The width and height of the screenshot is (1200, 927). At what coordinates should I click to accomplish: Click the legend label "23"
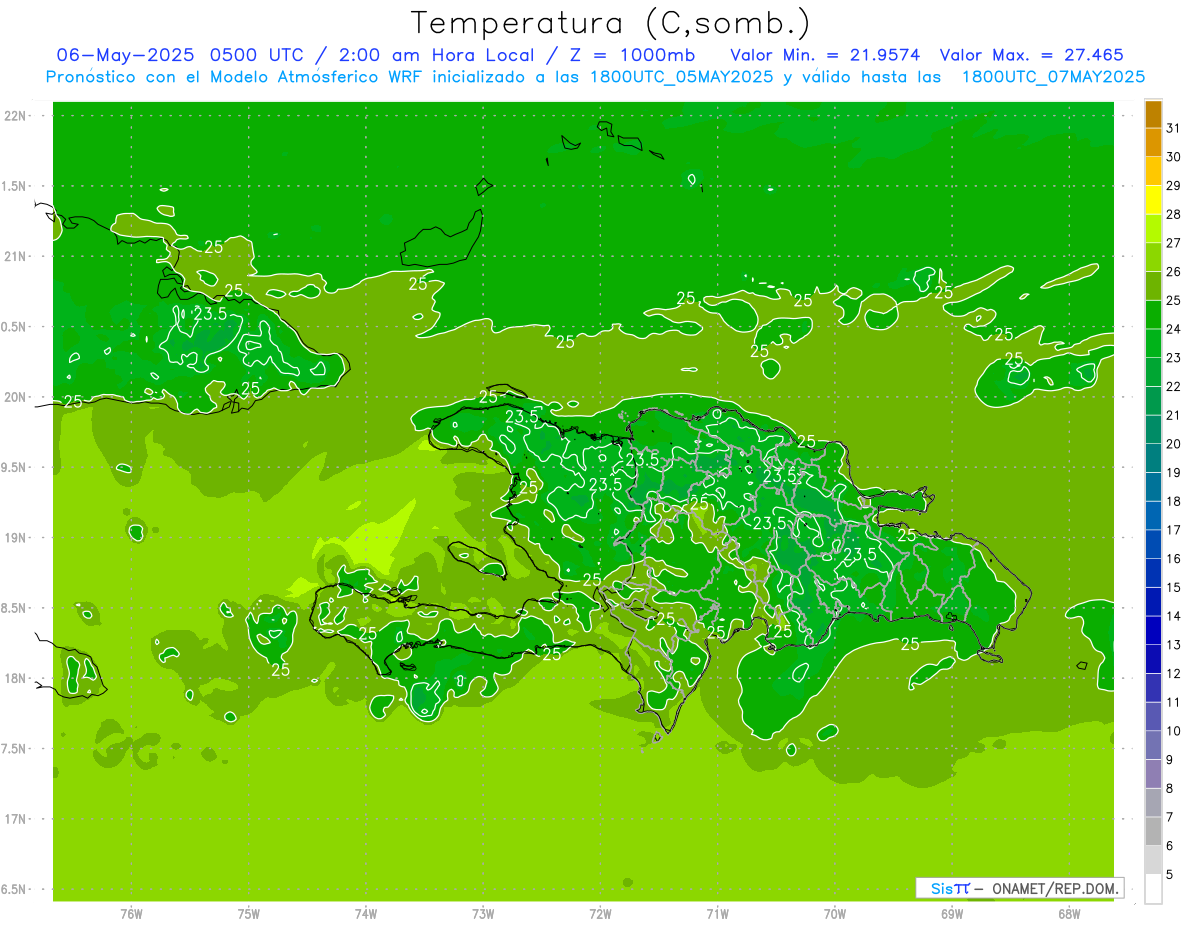1173,358
